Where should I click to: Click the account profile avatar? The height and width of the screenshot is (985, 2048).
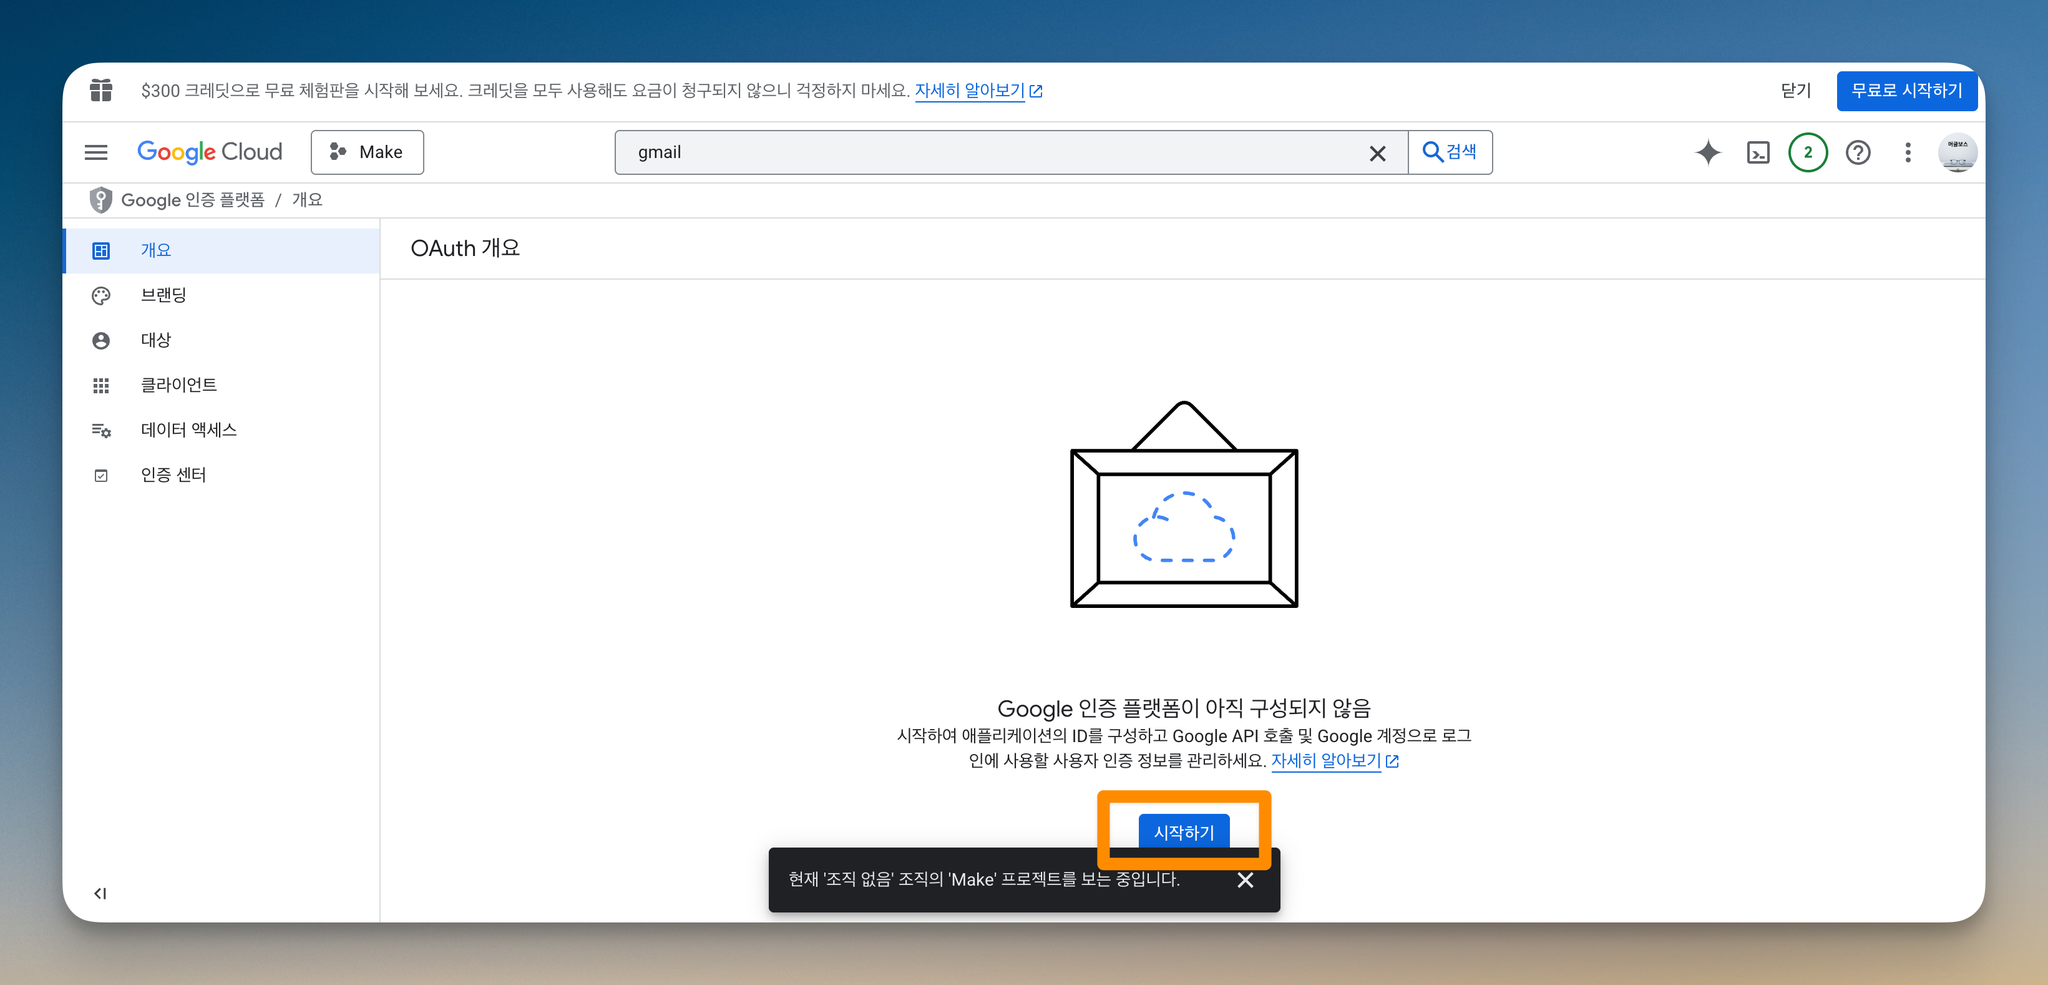tap(1957, 153)
